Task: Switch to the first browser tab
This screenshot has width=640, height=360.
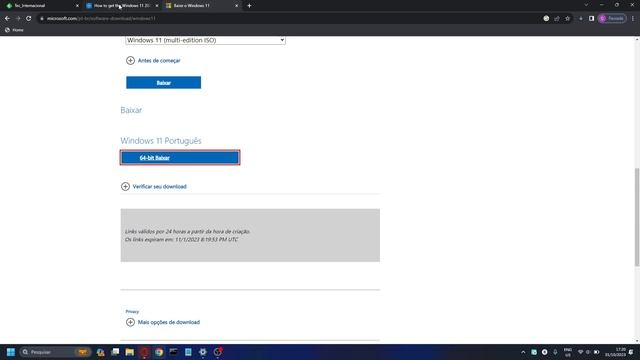Action: 41,6
